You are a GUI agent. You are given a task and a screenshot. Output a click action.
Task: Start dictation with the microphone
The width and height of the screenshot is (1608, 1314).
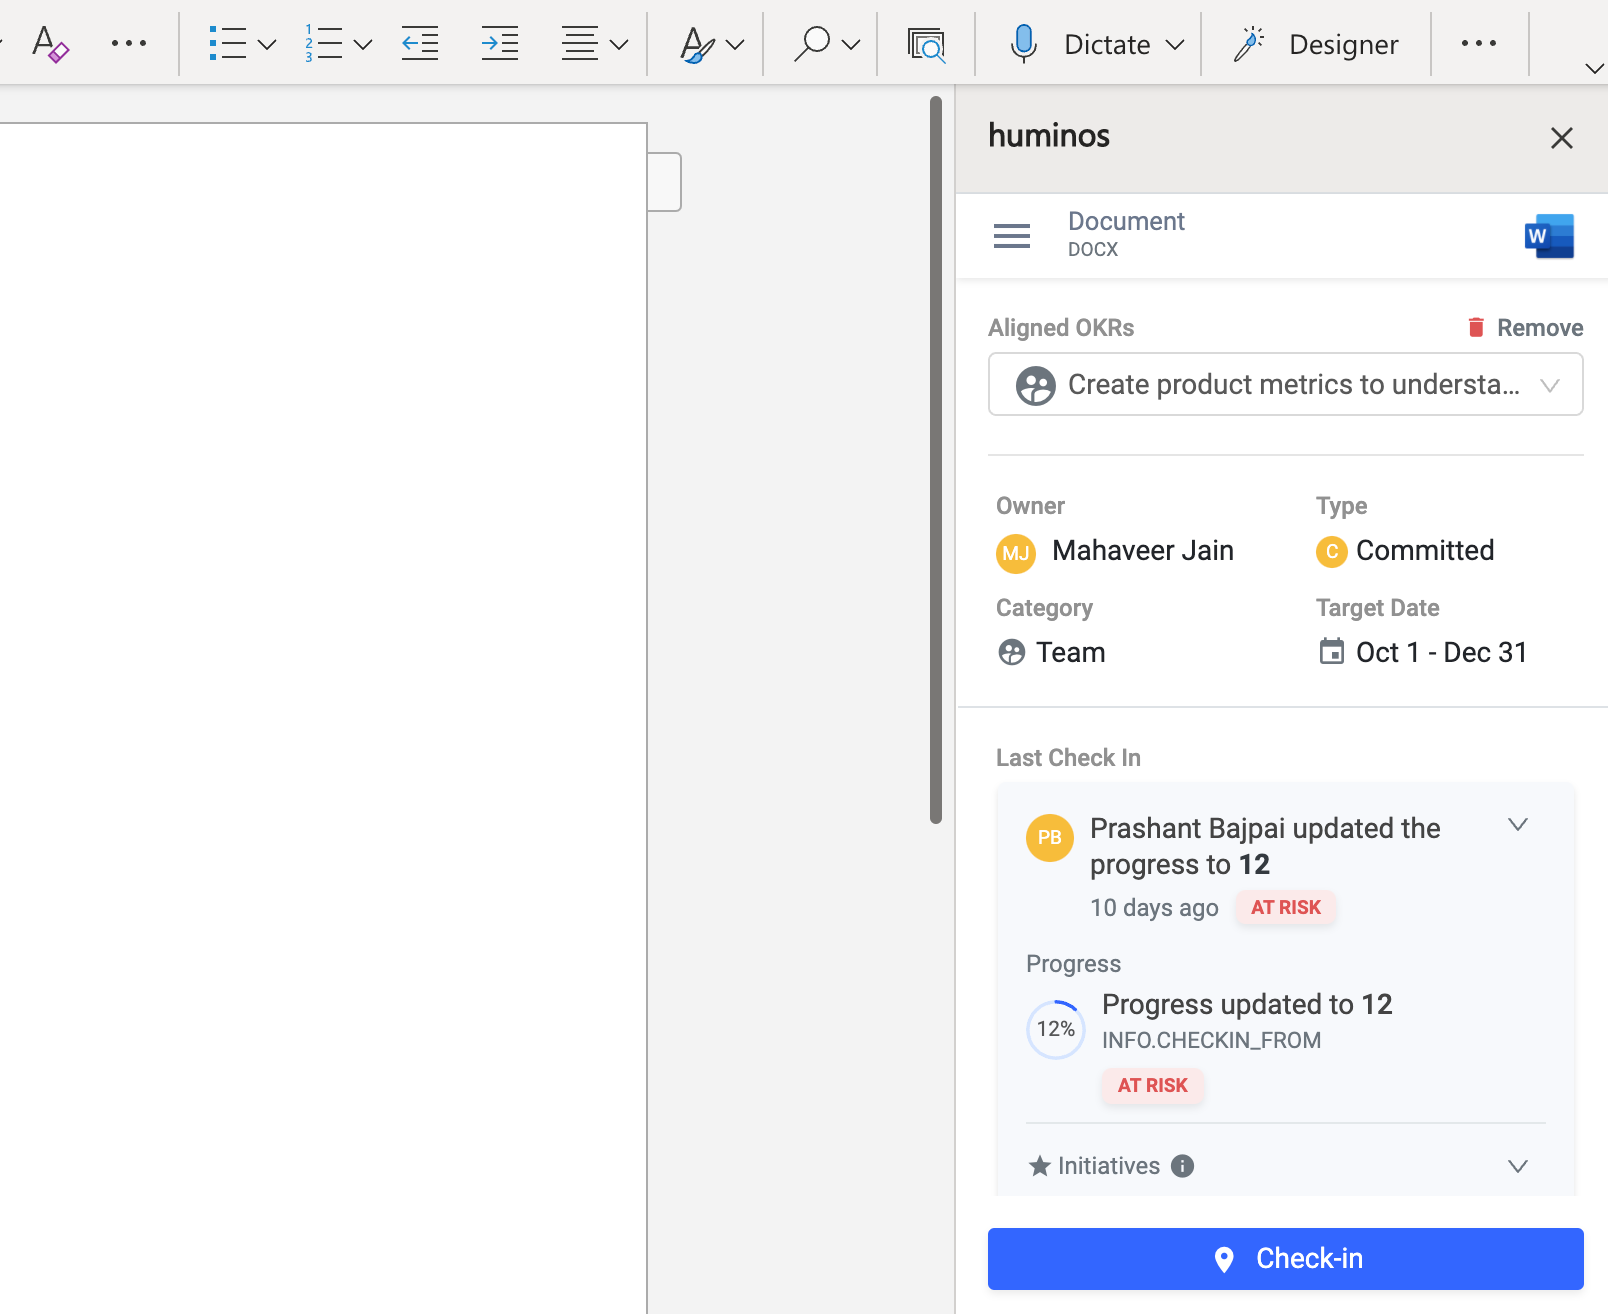tap(1023, 44)
